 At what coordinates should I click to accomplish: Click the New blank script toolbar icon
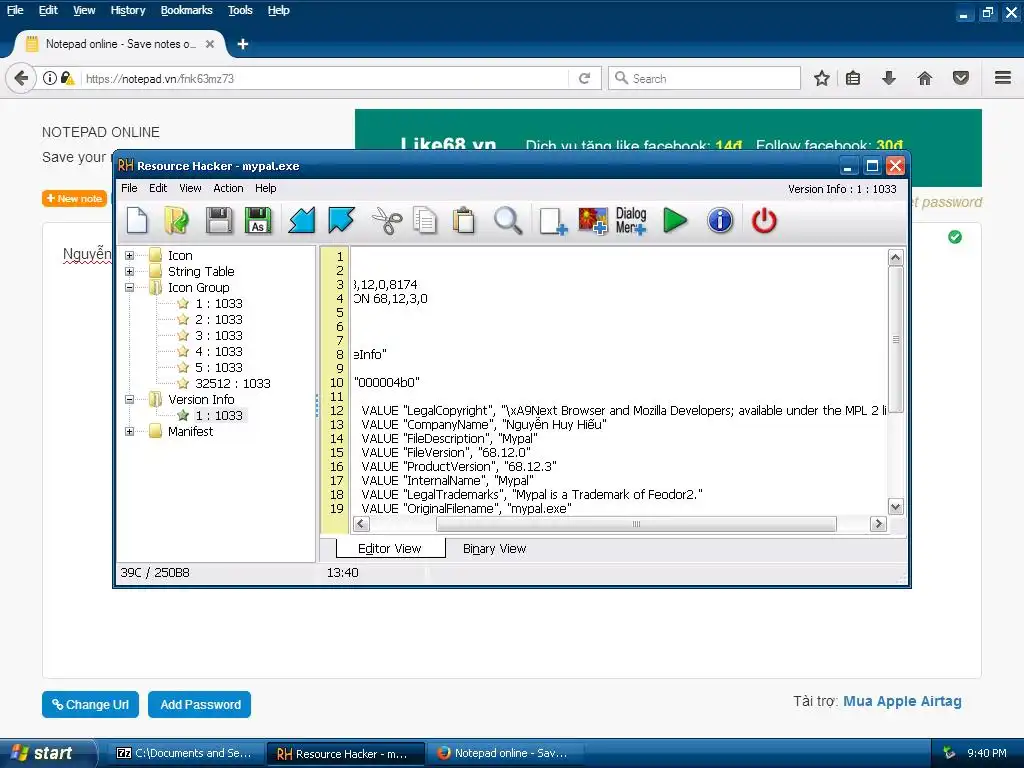tap(137, 220)
